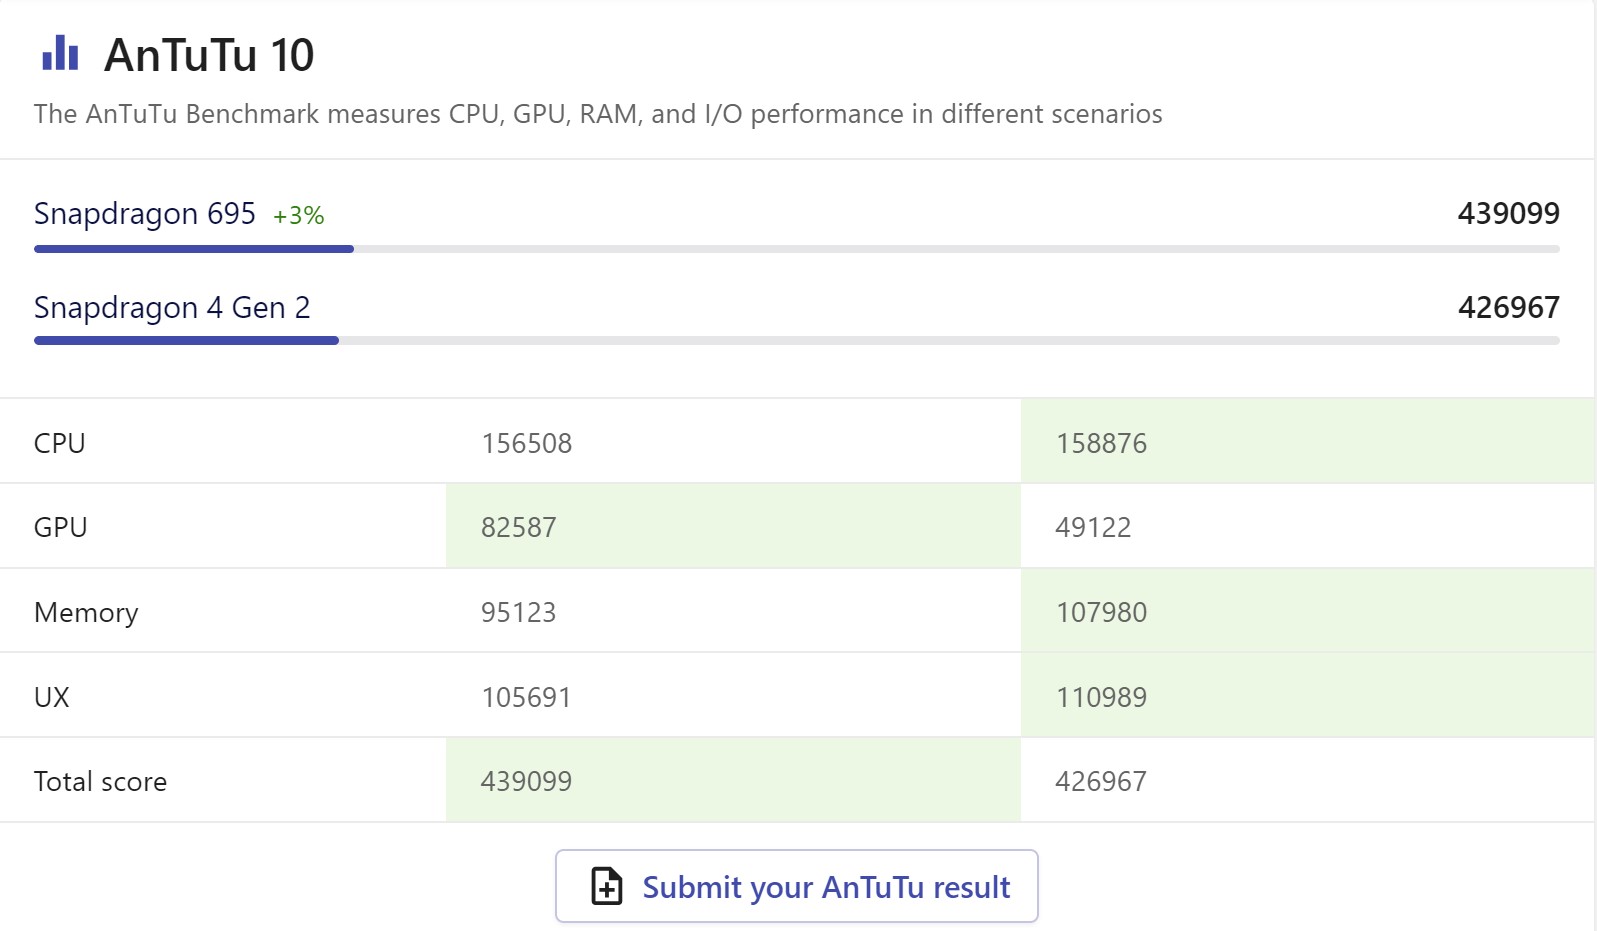Select the Memory row label
The image size is (1597, 931).
86,612
